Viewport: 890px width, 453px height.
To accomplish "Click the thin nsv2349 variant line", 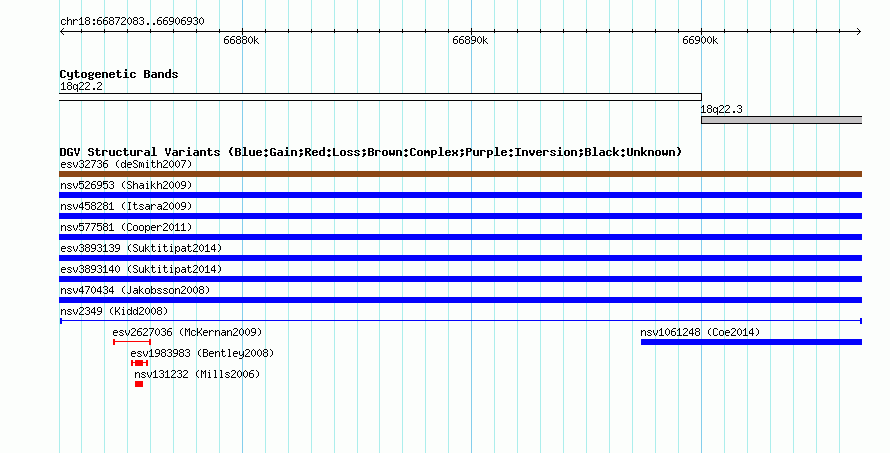I will [x=460, y=321].
